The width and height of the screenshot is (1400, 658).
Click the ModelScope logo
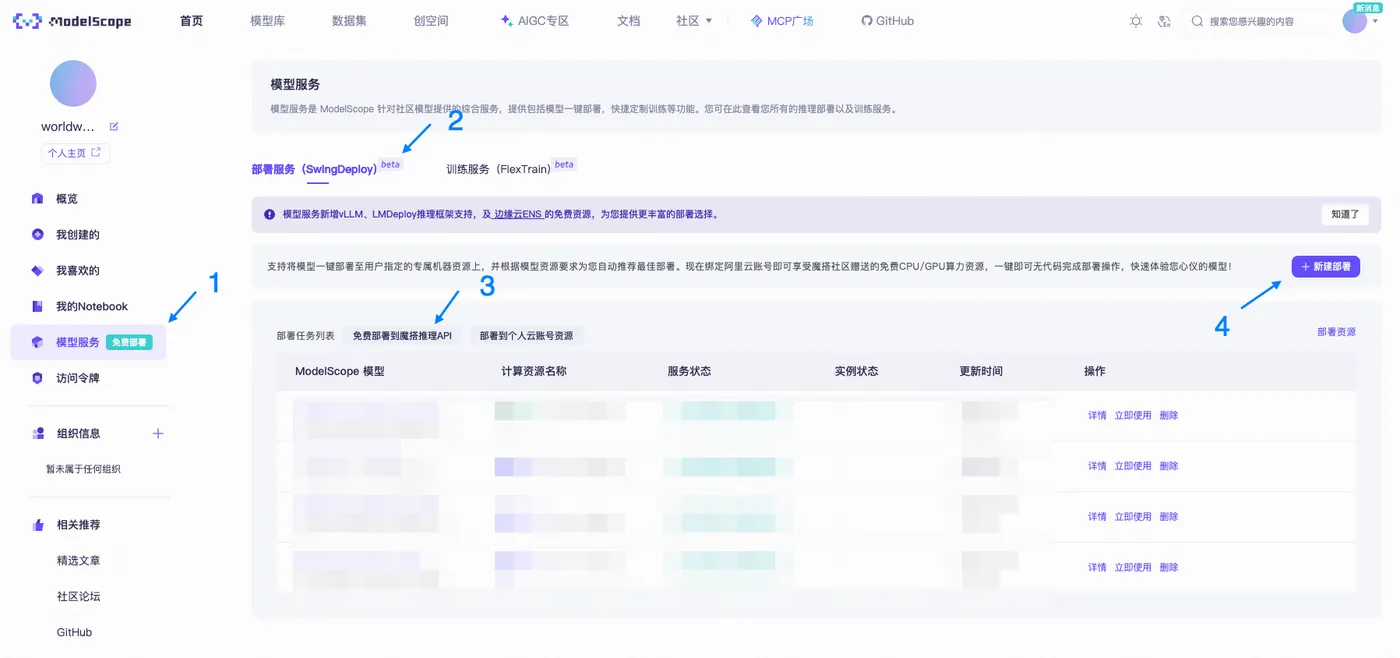click(72, 21)
